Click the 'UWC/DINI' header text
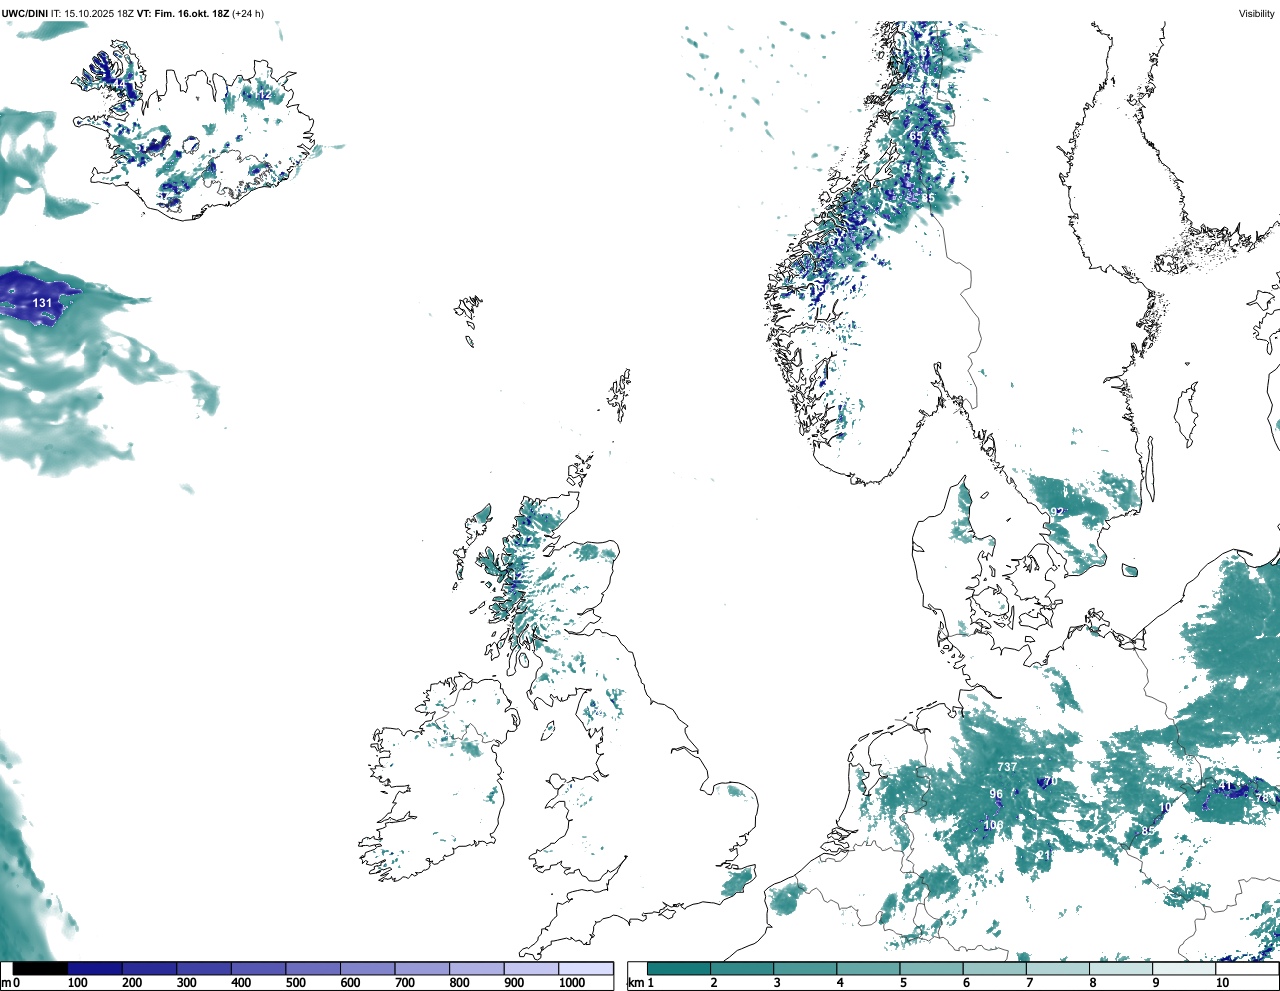This screenshot has height=991, width=1280. pyautogui.click(x=25, y=13)
